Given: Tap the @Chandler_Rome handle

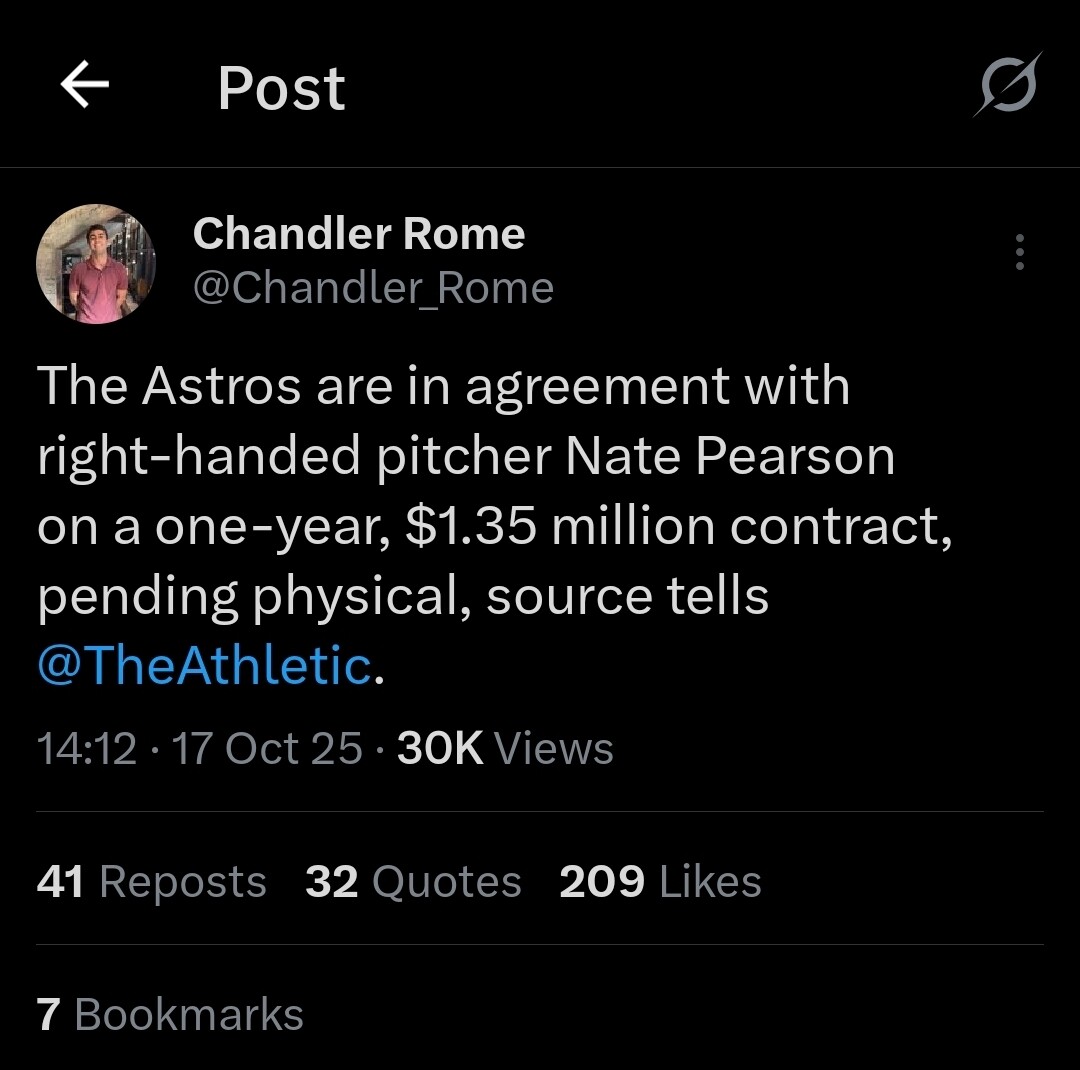Looking at the screenshot, I should (x=372, y=289).
